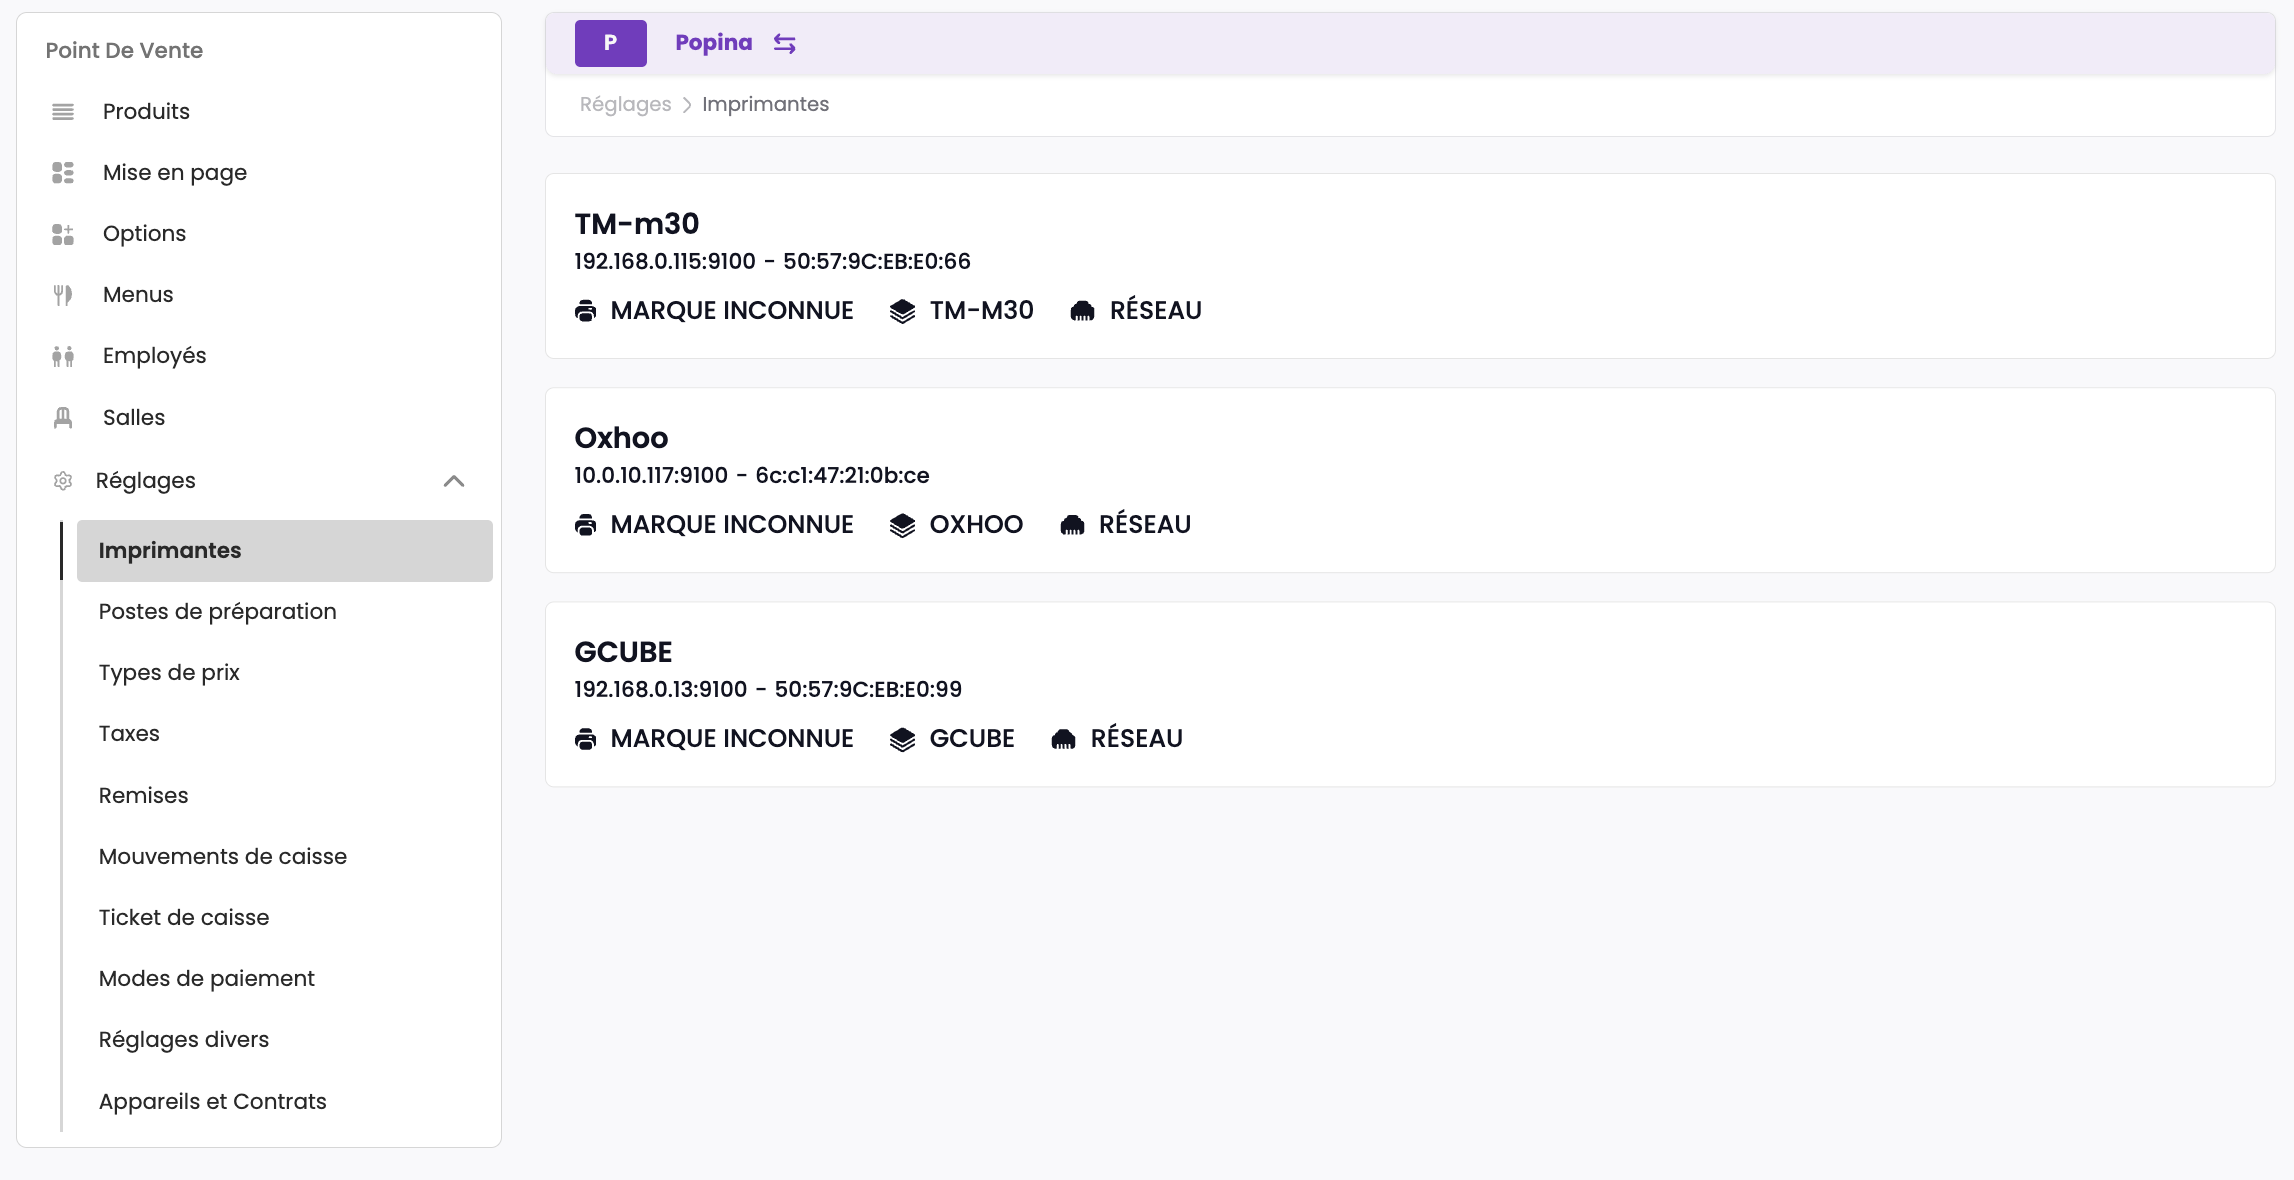Open the GCUBE printer card
The width and height of the screenshot is (2294, 1180).
[x=1409, y=694]
